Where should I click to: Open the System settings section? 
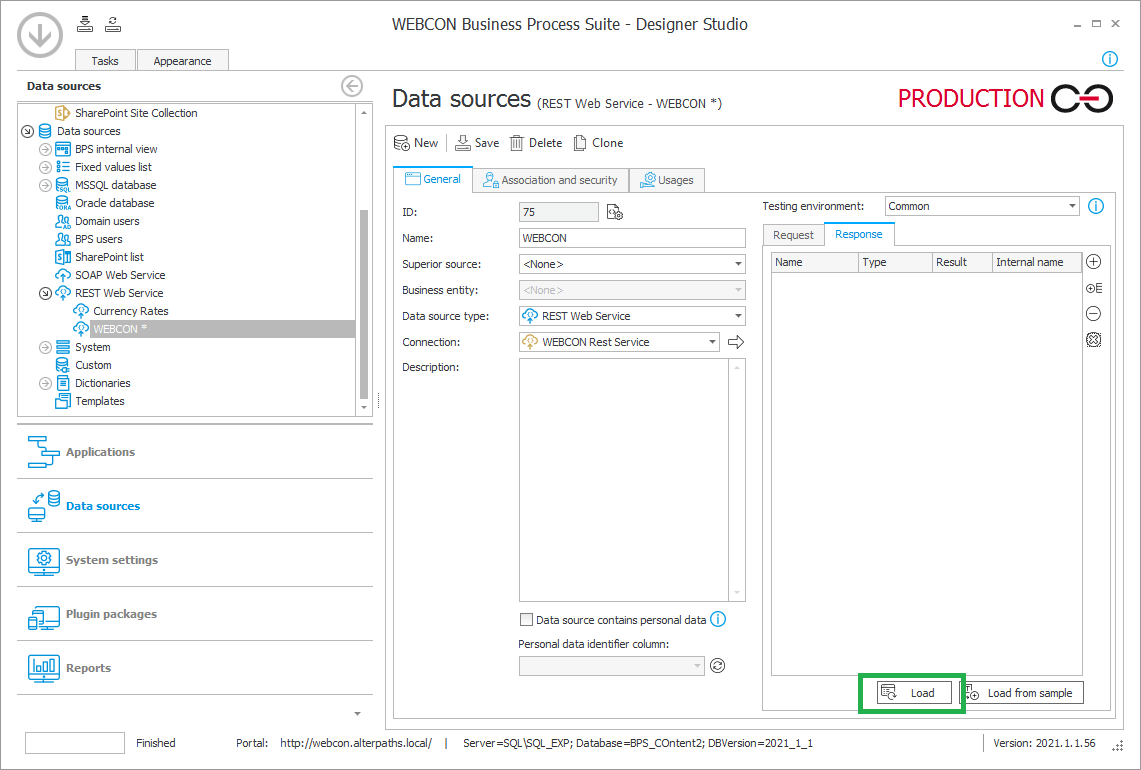coord(194,560)
